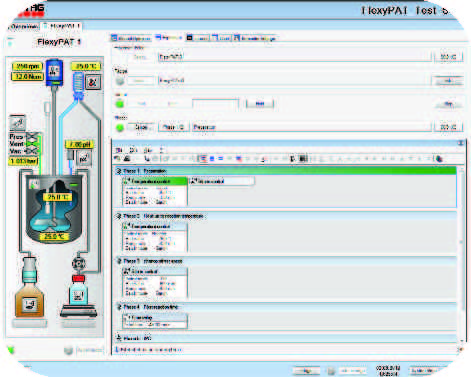Switch to the FlexyPAT 1 tab
This screenshot has width=471, height=377.
tap(62, 26)
